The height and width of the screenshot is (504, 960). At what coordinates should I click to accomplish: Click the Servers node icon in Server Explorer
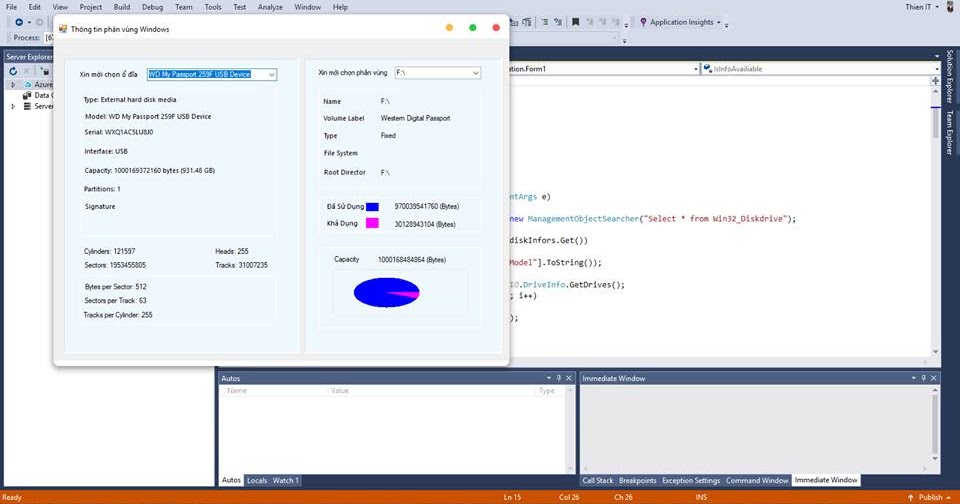tap(27, 106)
